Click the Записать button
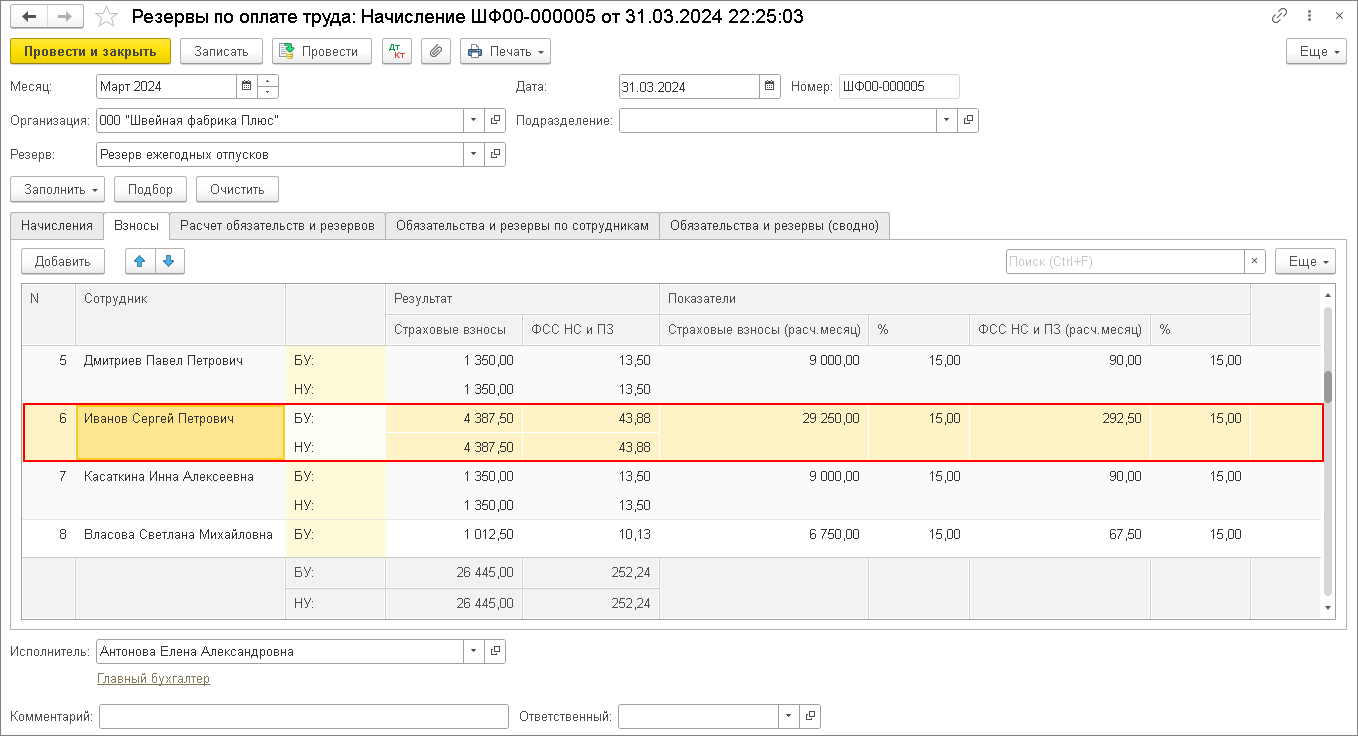The height and width of the screenshot is (736, 1358). coord(221,51)
